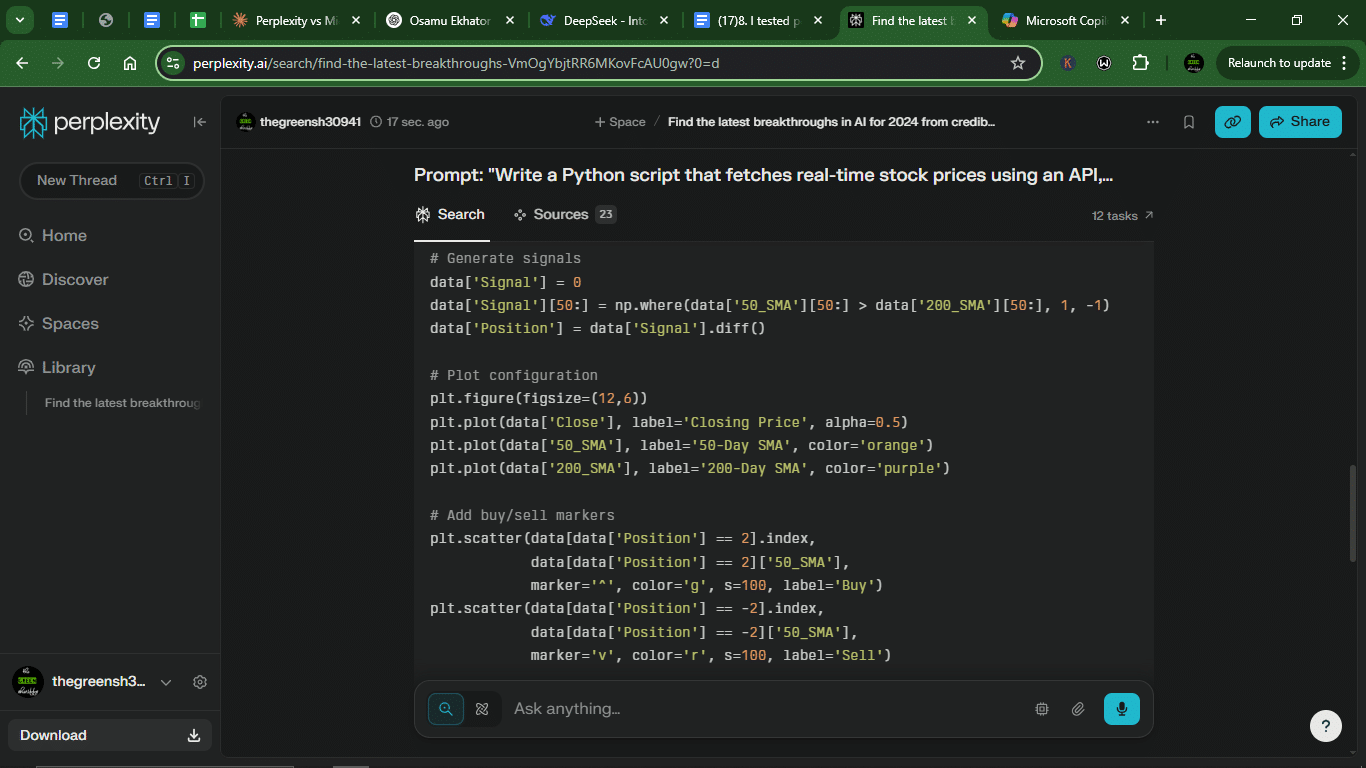Viewport: 1366px width, 768px height.
Task: Select the Search mode icon in input box
Action: [x=446, y=709]
